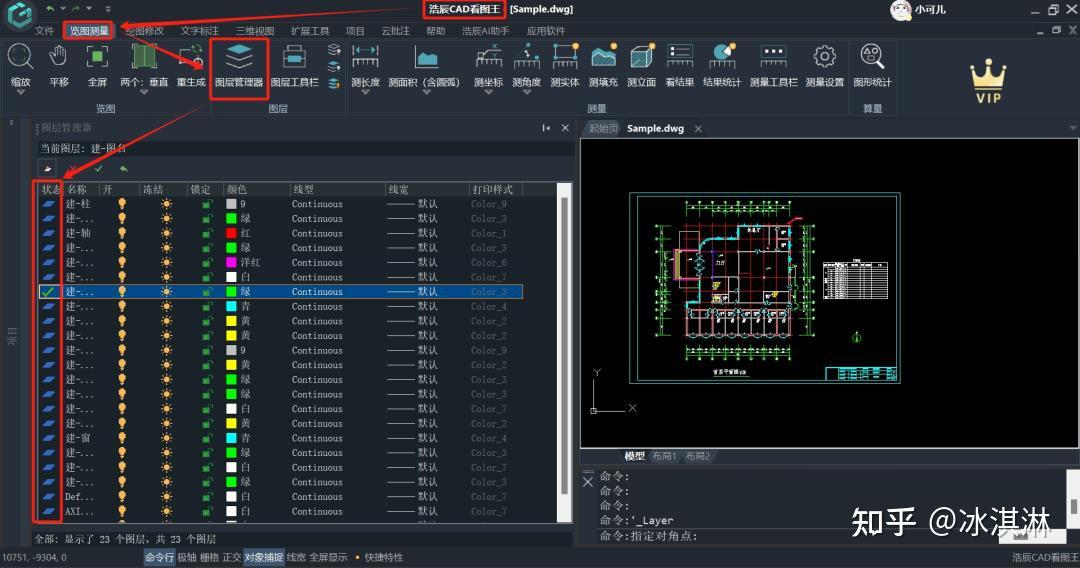Click 快捷特性 in status bar

[383, 557]
